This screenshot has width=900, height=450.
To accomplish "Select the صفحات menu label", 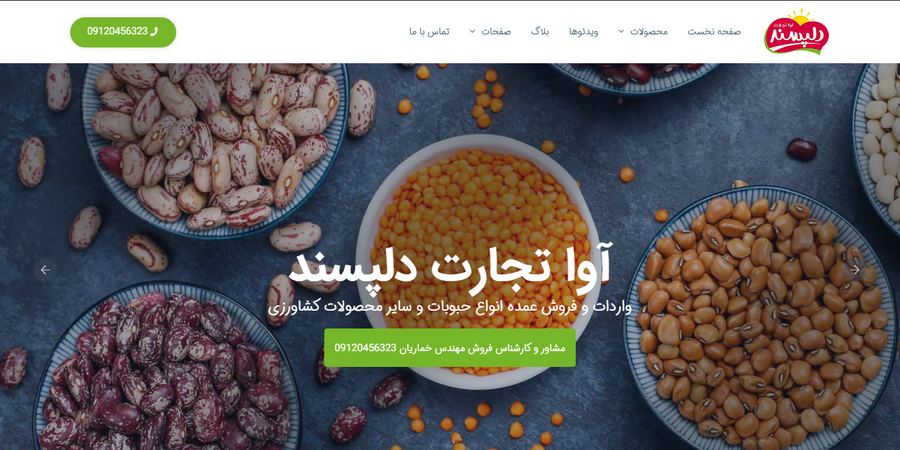I will pos(496,32).
